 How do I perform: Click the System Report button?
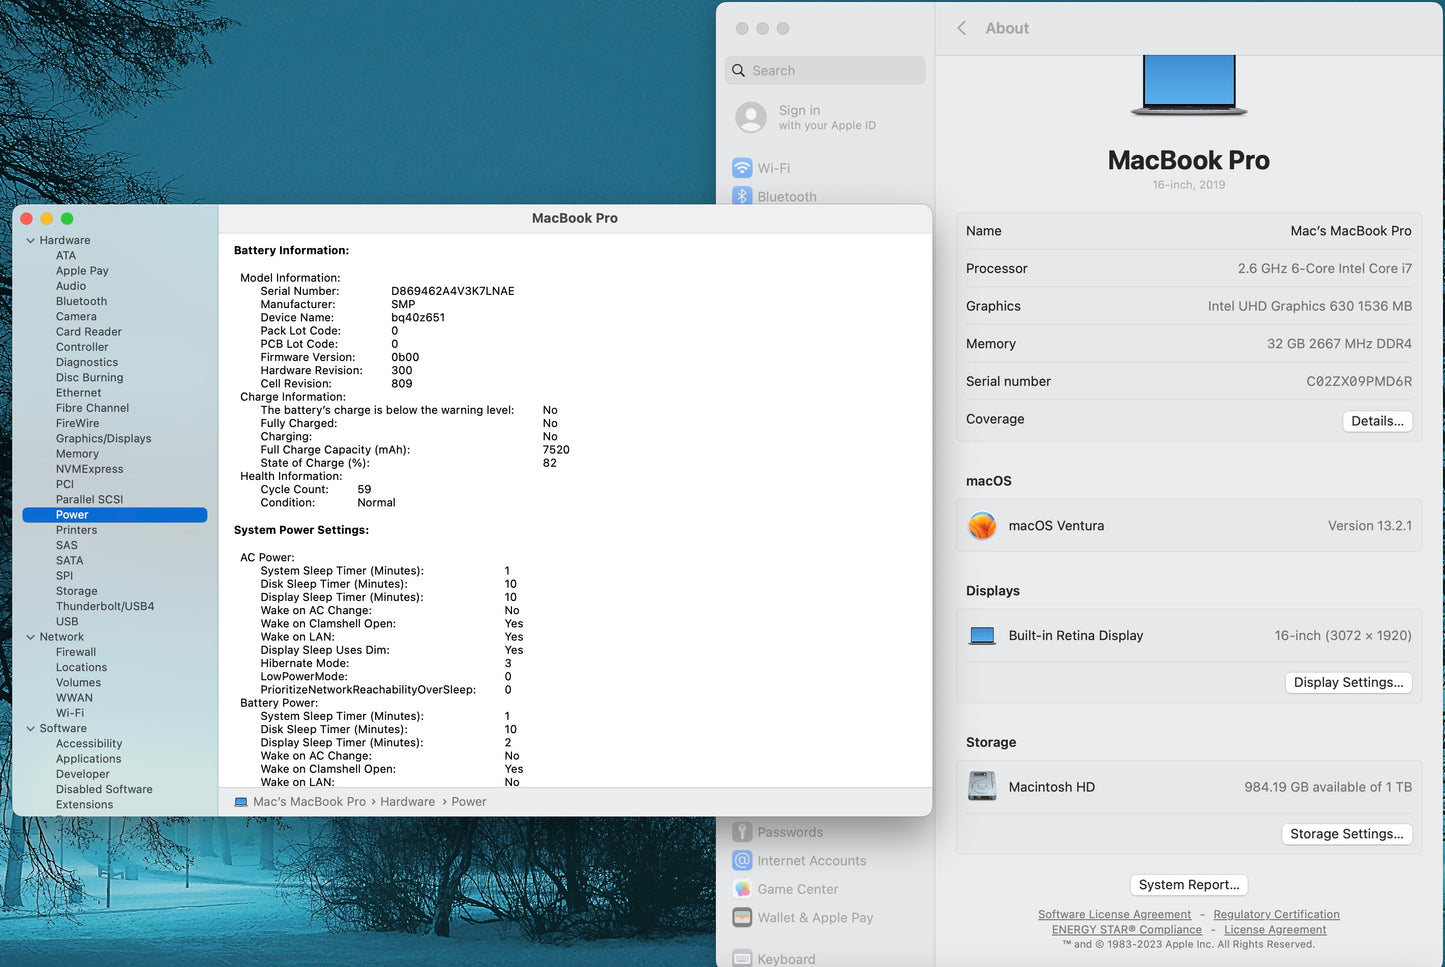point(1188,885)
